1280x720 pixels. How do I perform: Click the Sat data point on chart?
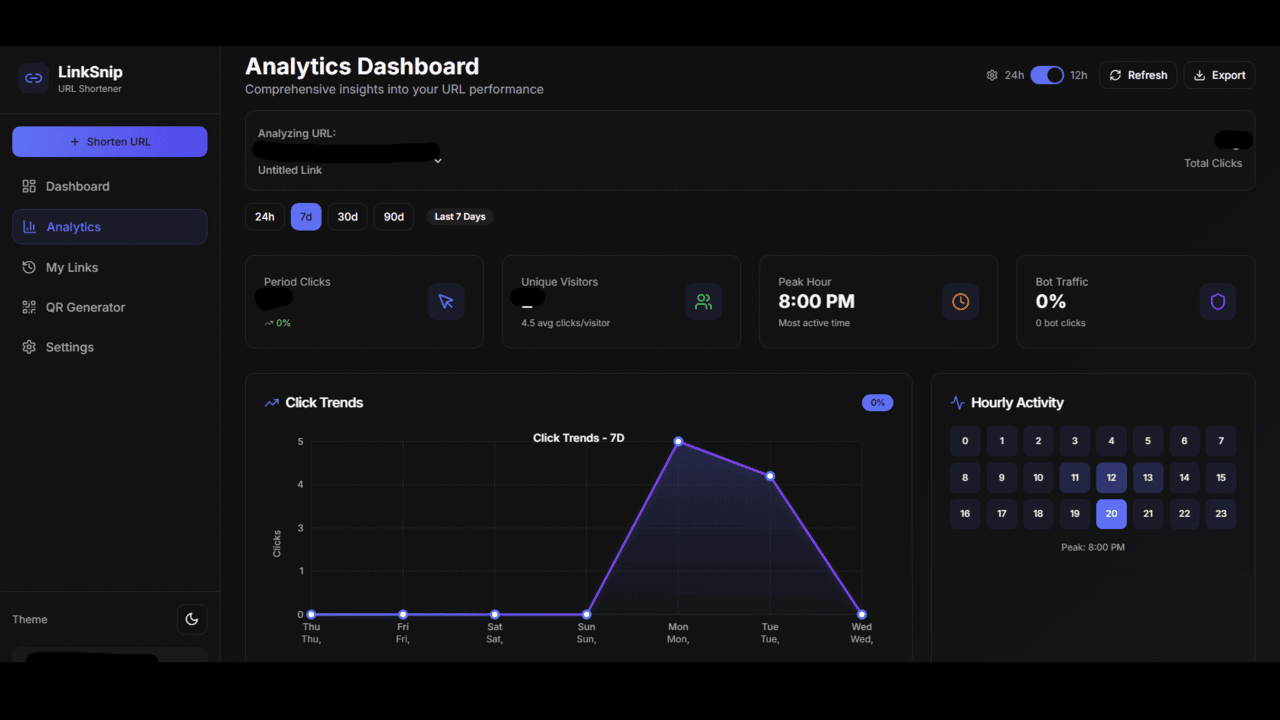click(495, 614)
